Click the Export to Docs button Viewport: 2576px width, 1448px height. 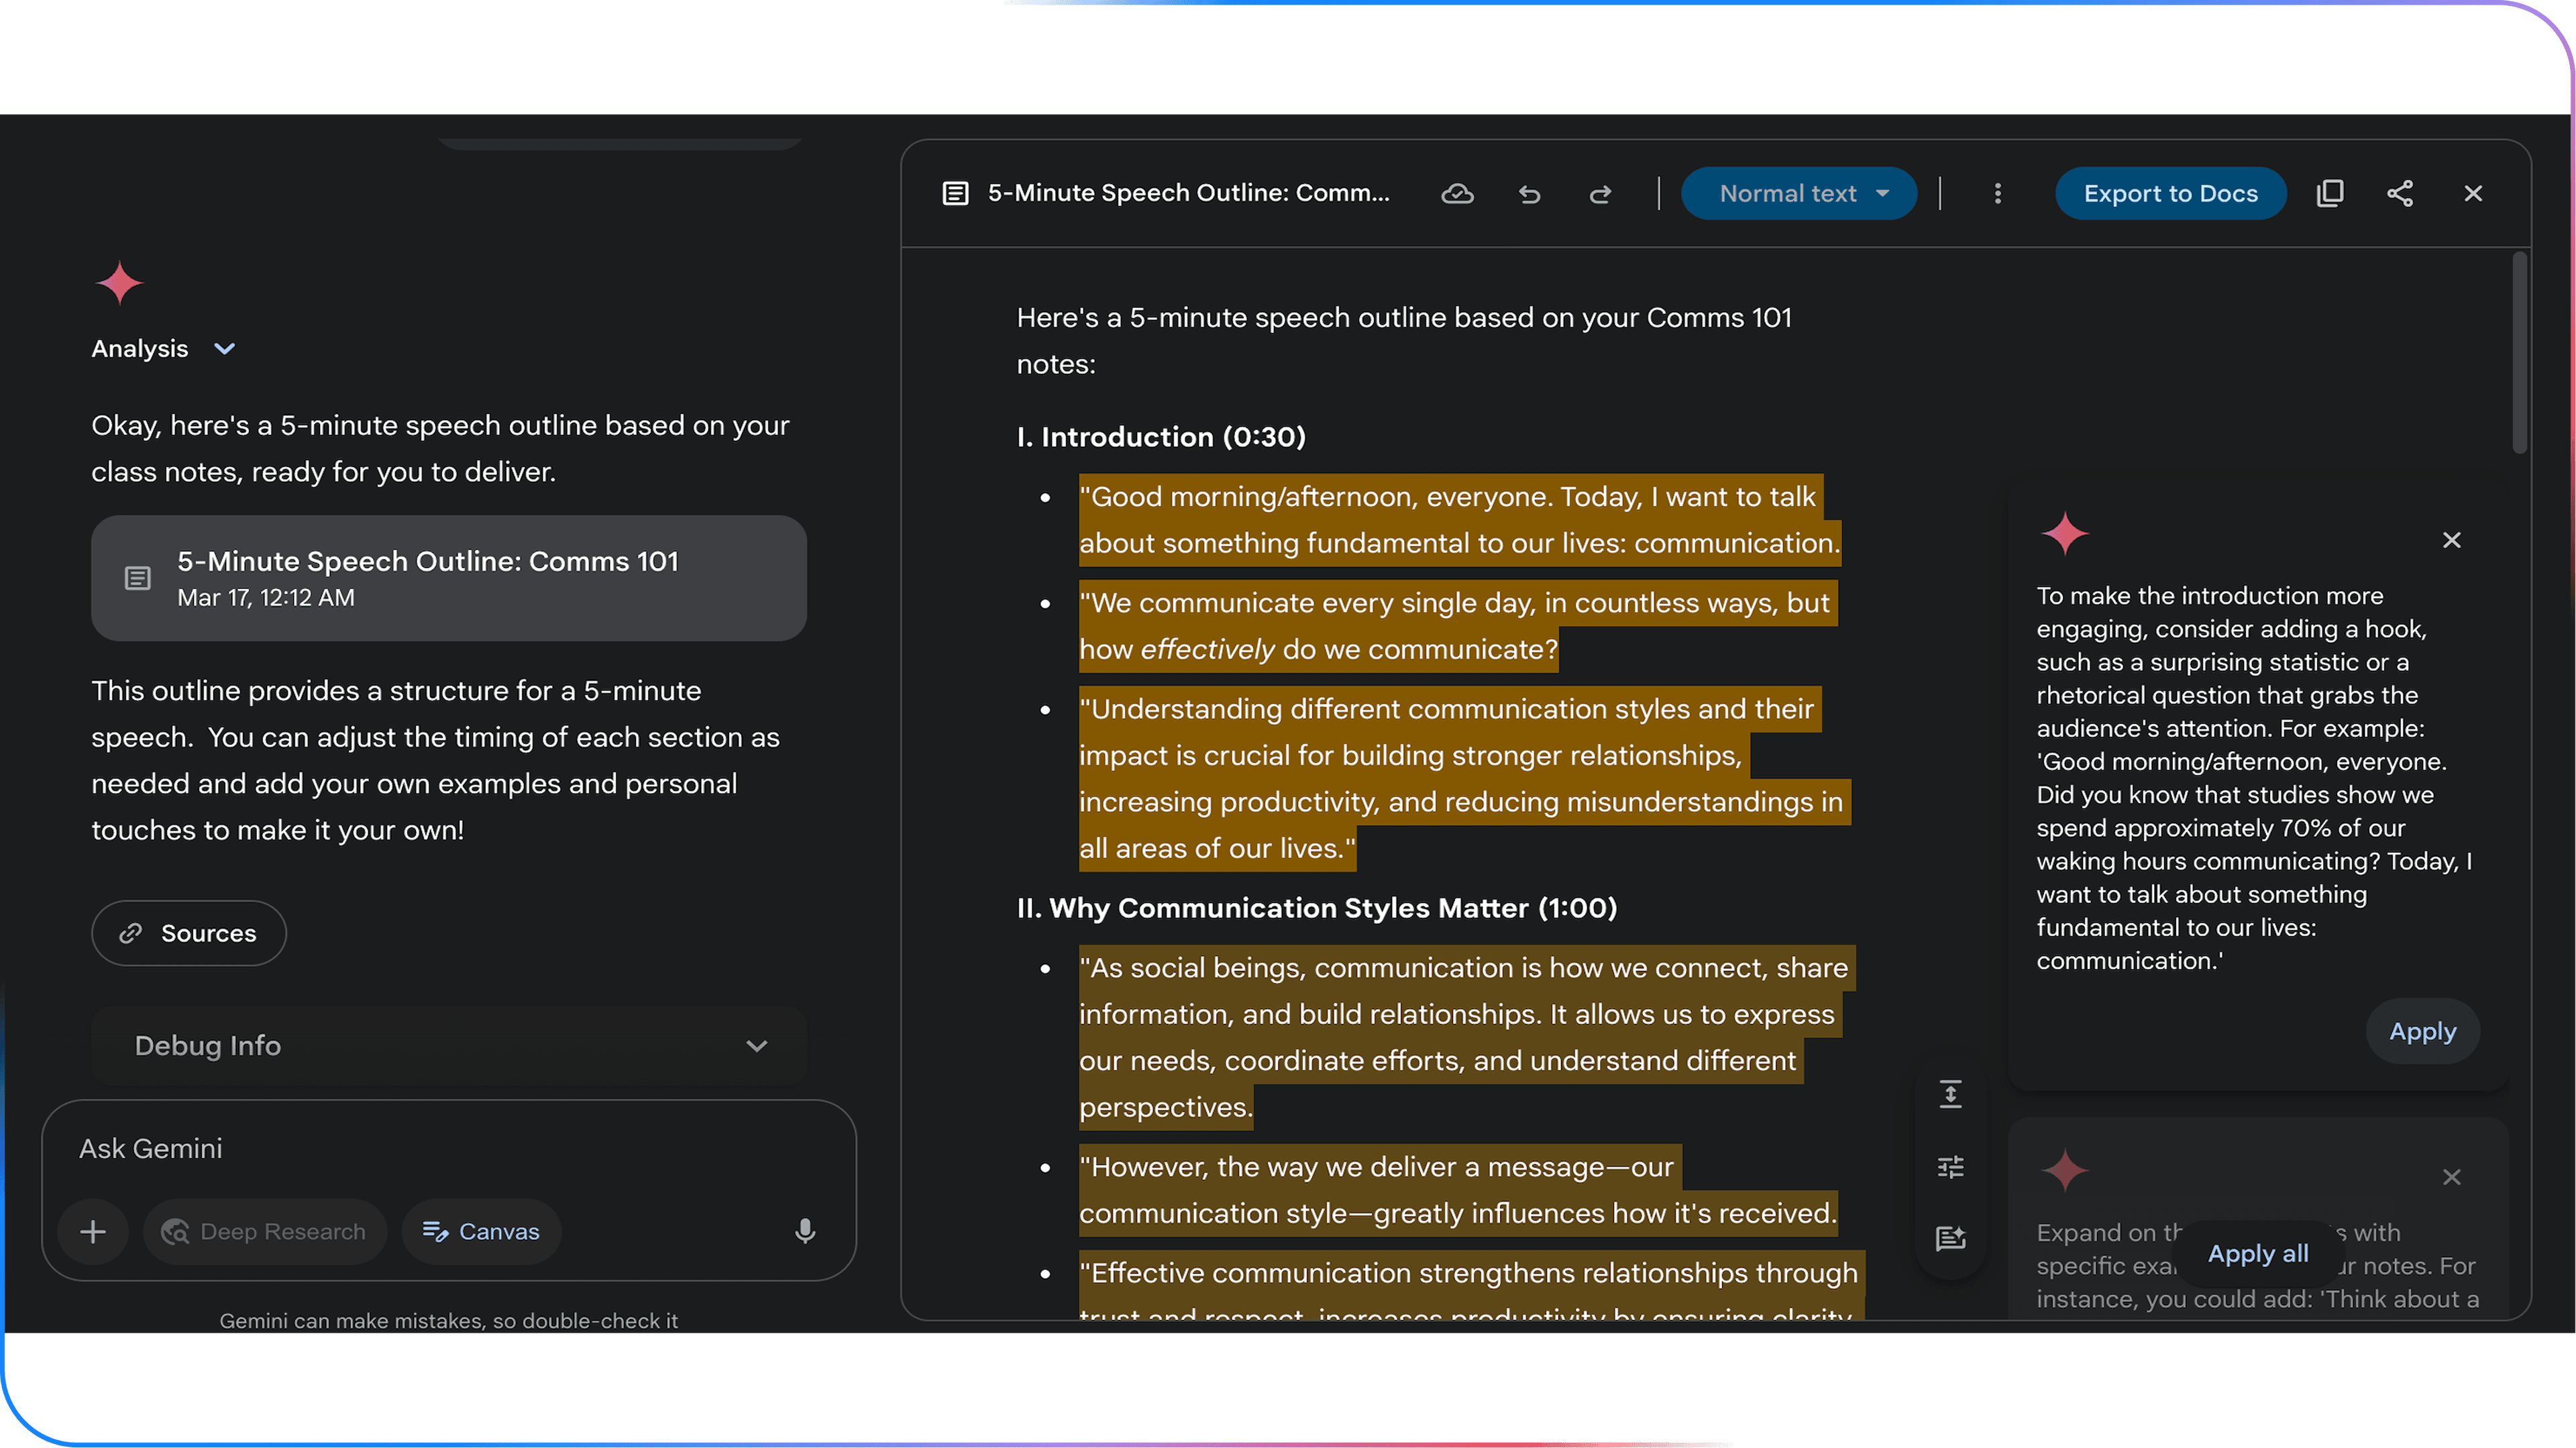[2170, 194]
